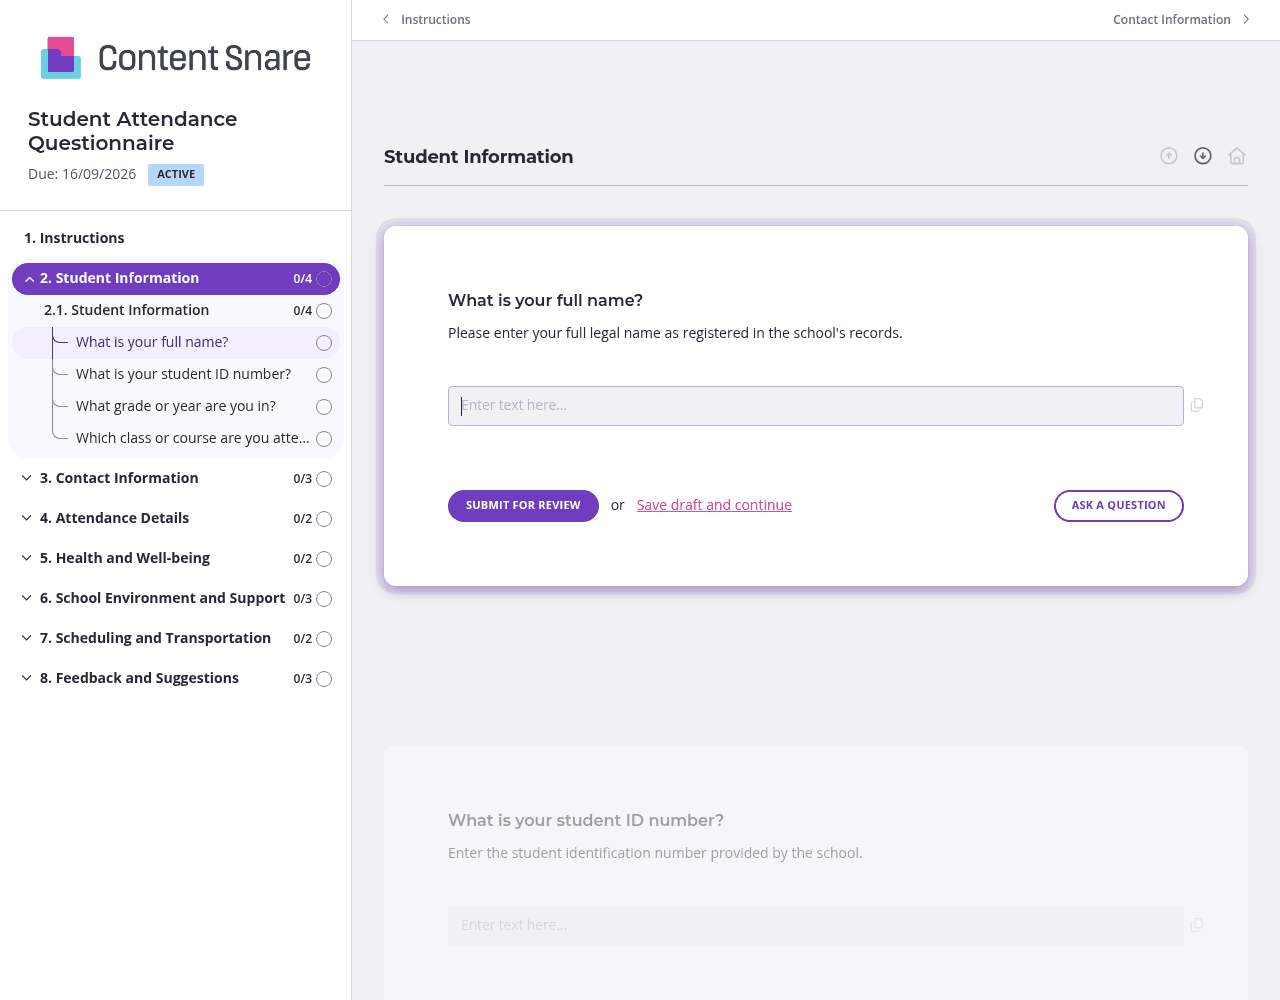Click Ask a Question button
This screenshot has width=1280, height=1000.
click(x=1119, y=506)
